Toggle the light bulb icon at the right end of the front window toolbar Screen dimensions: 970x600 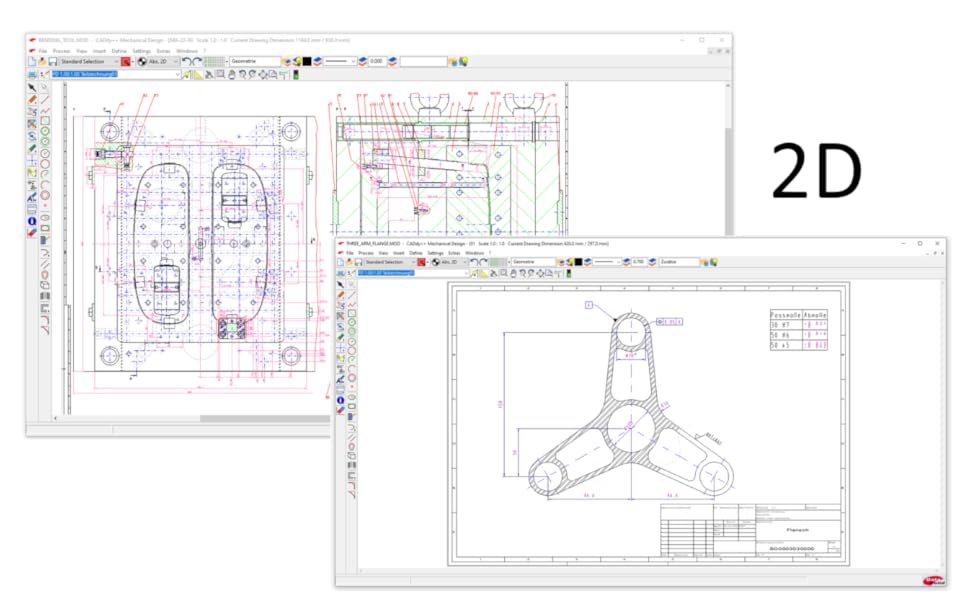tap(714, 262)
